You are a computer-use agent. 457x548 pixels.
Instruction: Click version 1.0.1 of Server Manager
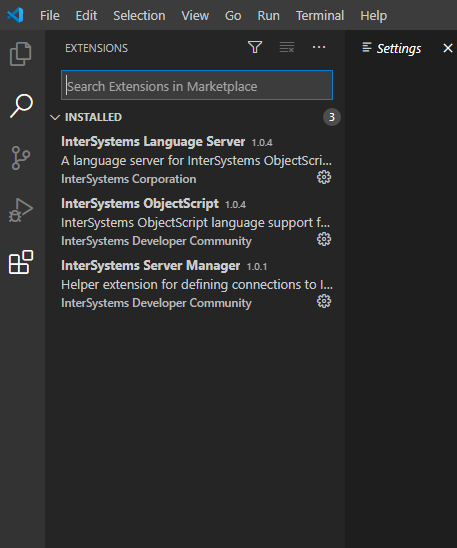pos(257,267)
